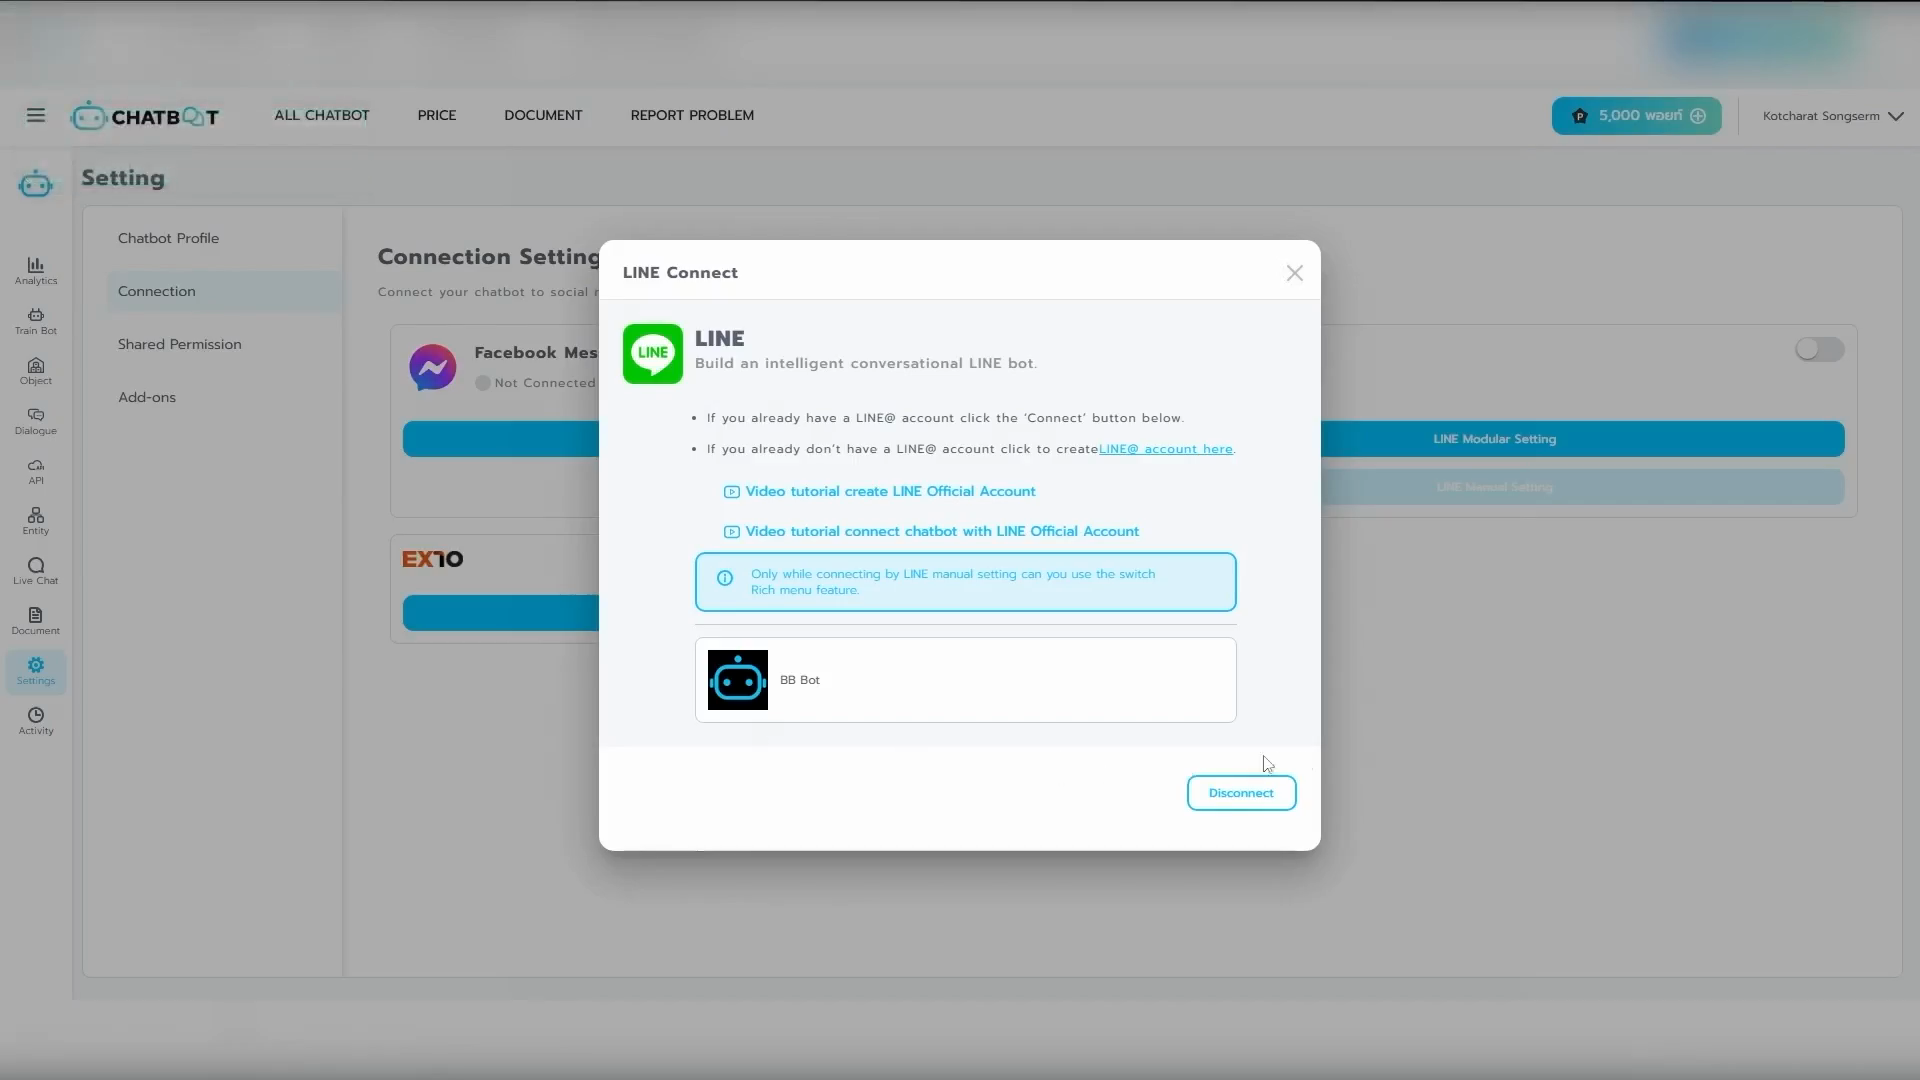Toggle the connection switch on the right
The height and width of the screenshot is (1080, 1920).
tap(1819, 349)
